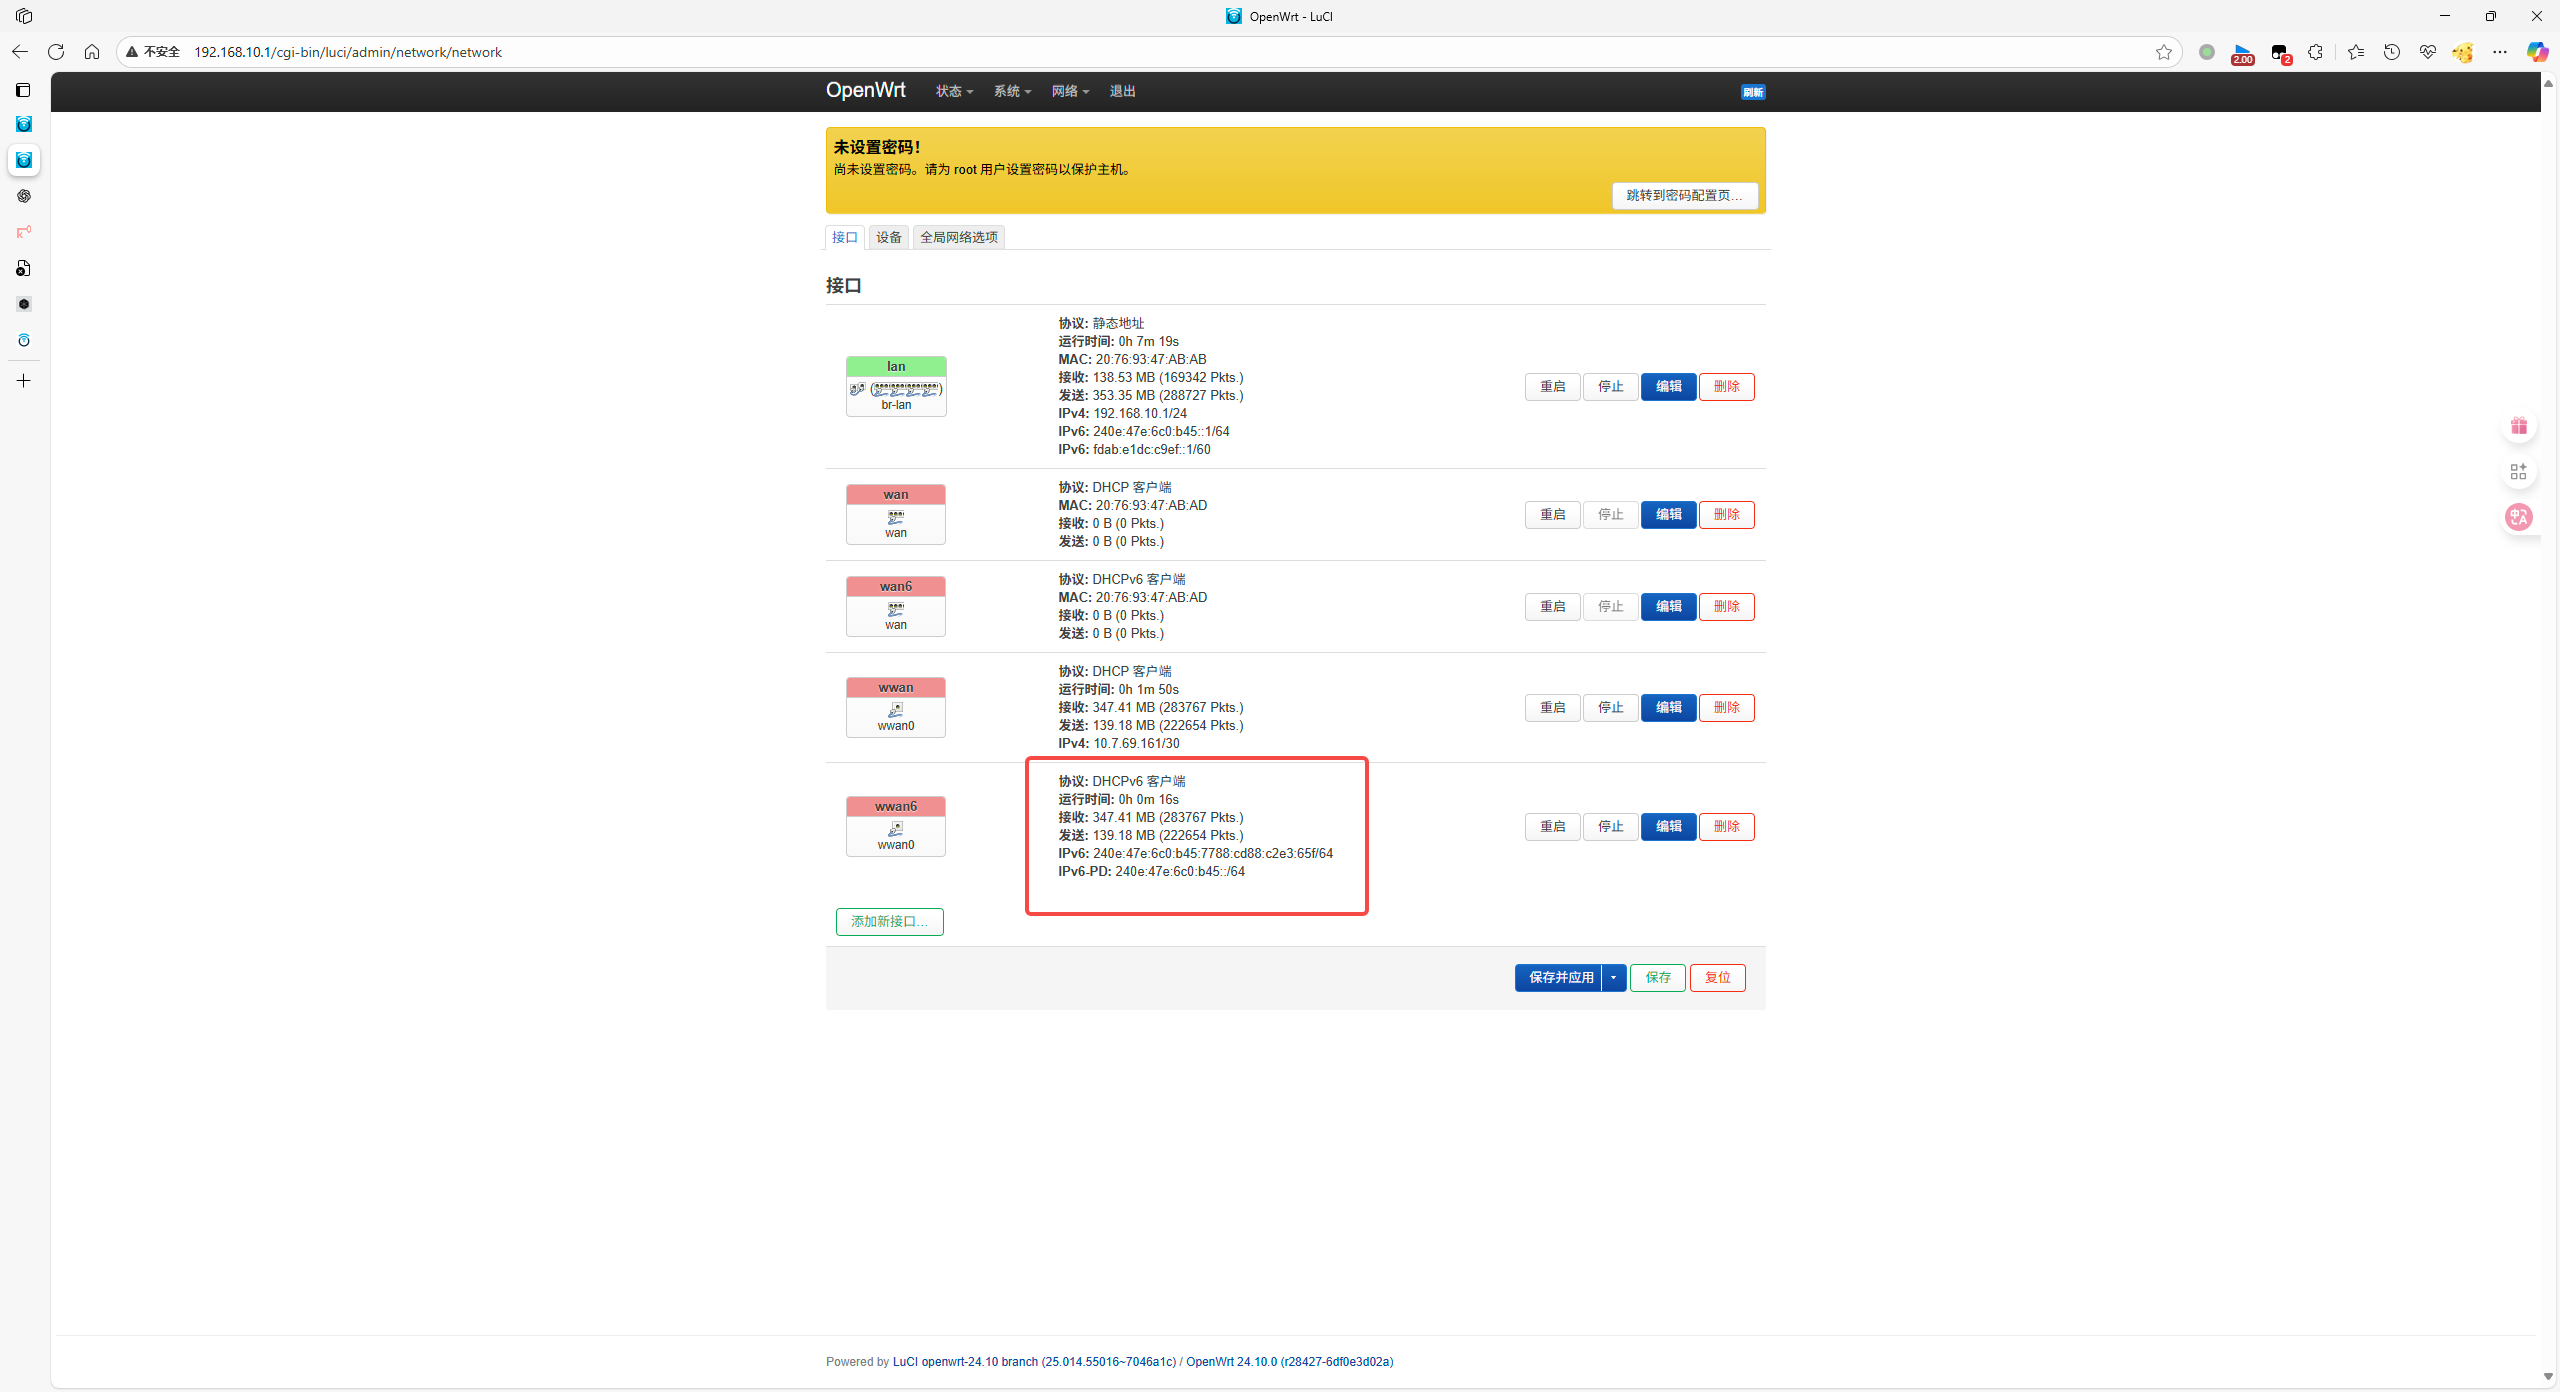Screen dimensions: 2560x1392
Task: Switch to the dark hexagon icon vertical tab
Action: [24, 304]
